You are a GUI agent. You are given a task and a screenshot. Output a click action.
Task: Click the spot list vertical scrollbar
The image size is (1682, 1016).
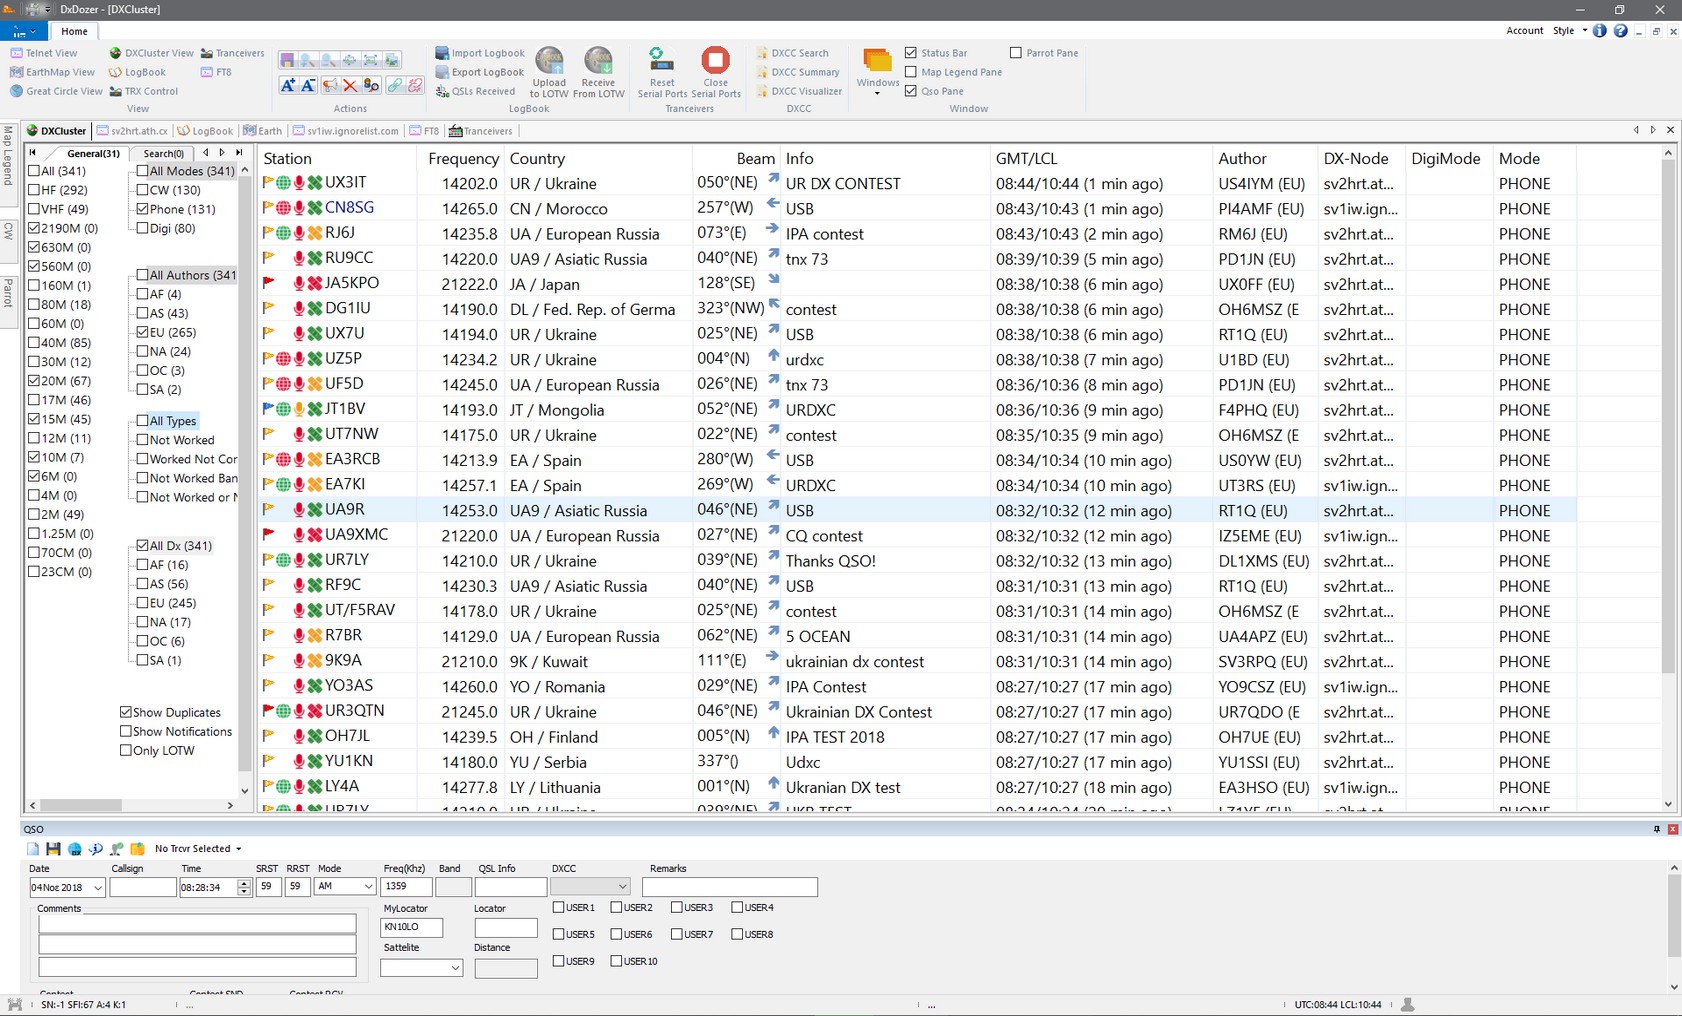click(x=1667, y=478)
